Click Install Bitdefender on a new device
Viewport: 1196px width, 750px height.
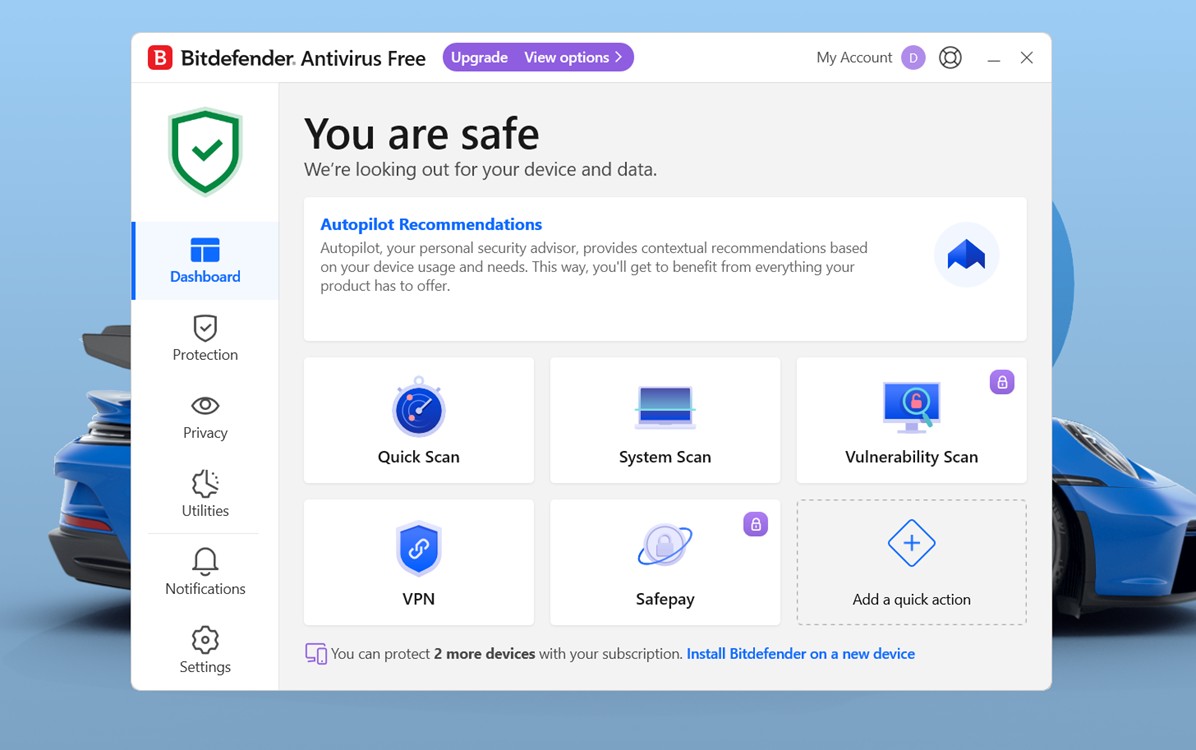(x=800, y=653)
